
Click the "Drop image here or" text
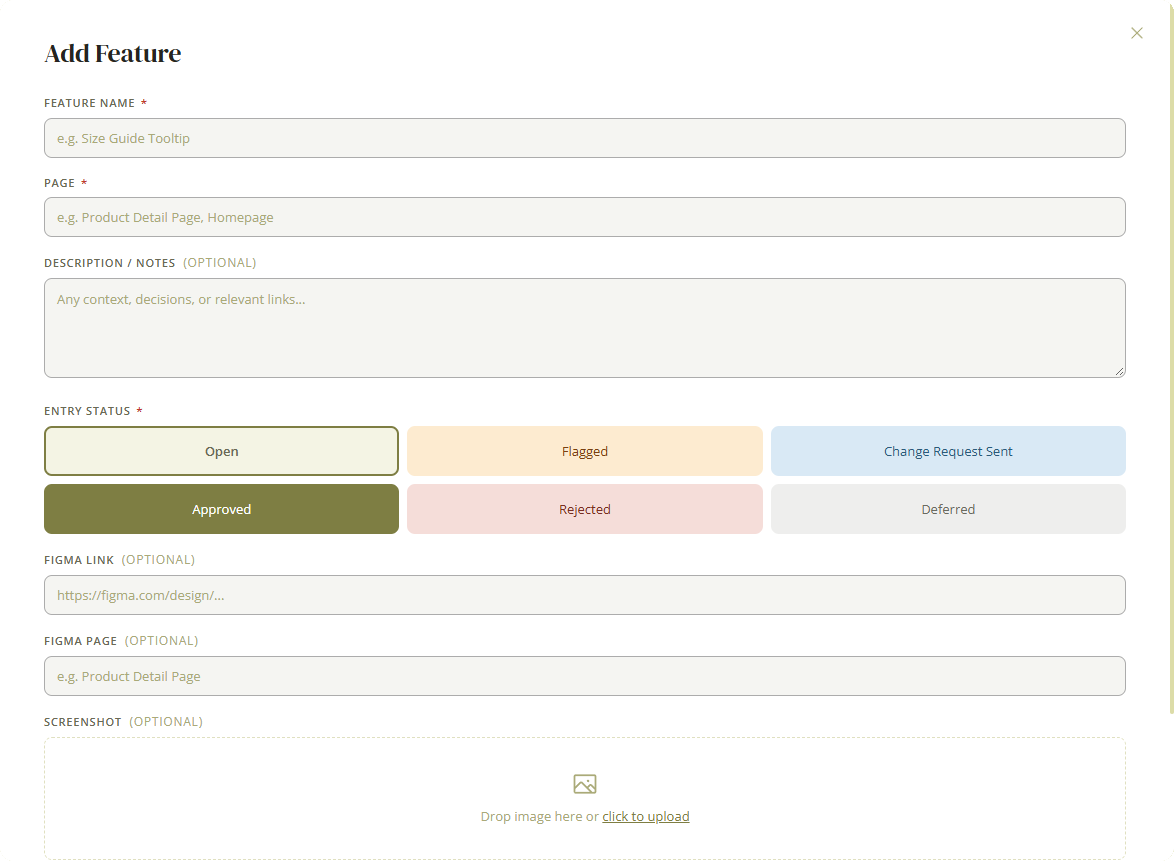[x=540, y=816]
